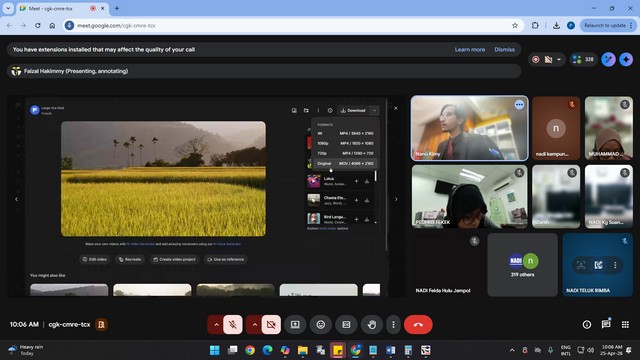This screenshot has height=360, width=640.
Task: Bookmark this page with the star icon
Action: tap(515, 25)
